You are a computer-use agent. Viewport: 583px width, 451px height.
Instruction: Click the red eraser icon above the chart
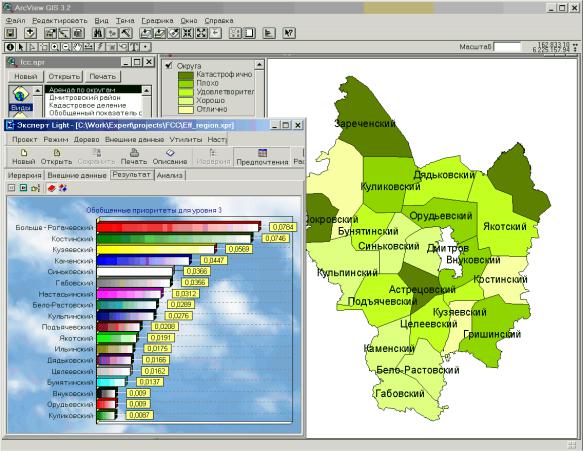pyautogui.click(x=52, y=188)
